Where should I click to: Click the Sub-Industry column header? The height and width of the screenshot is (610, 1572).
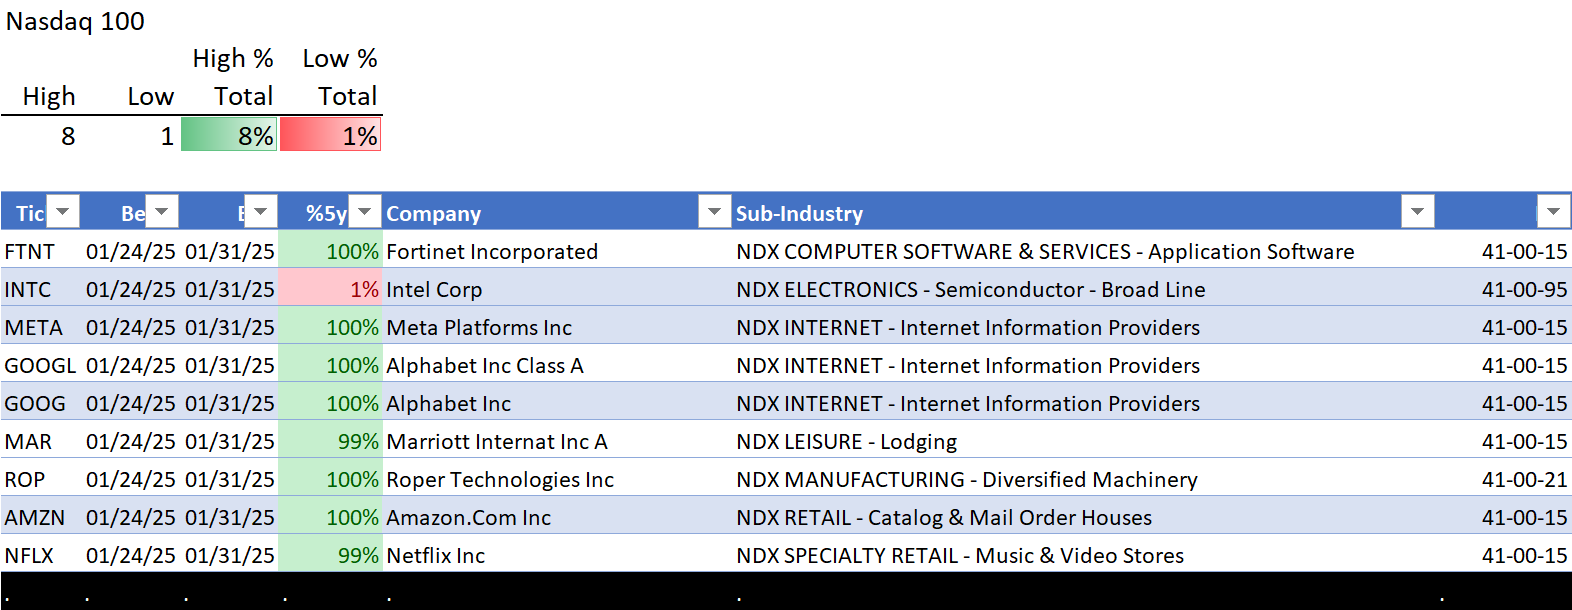800,213
